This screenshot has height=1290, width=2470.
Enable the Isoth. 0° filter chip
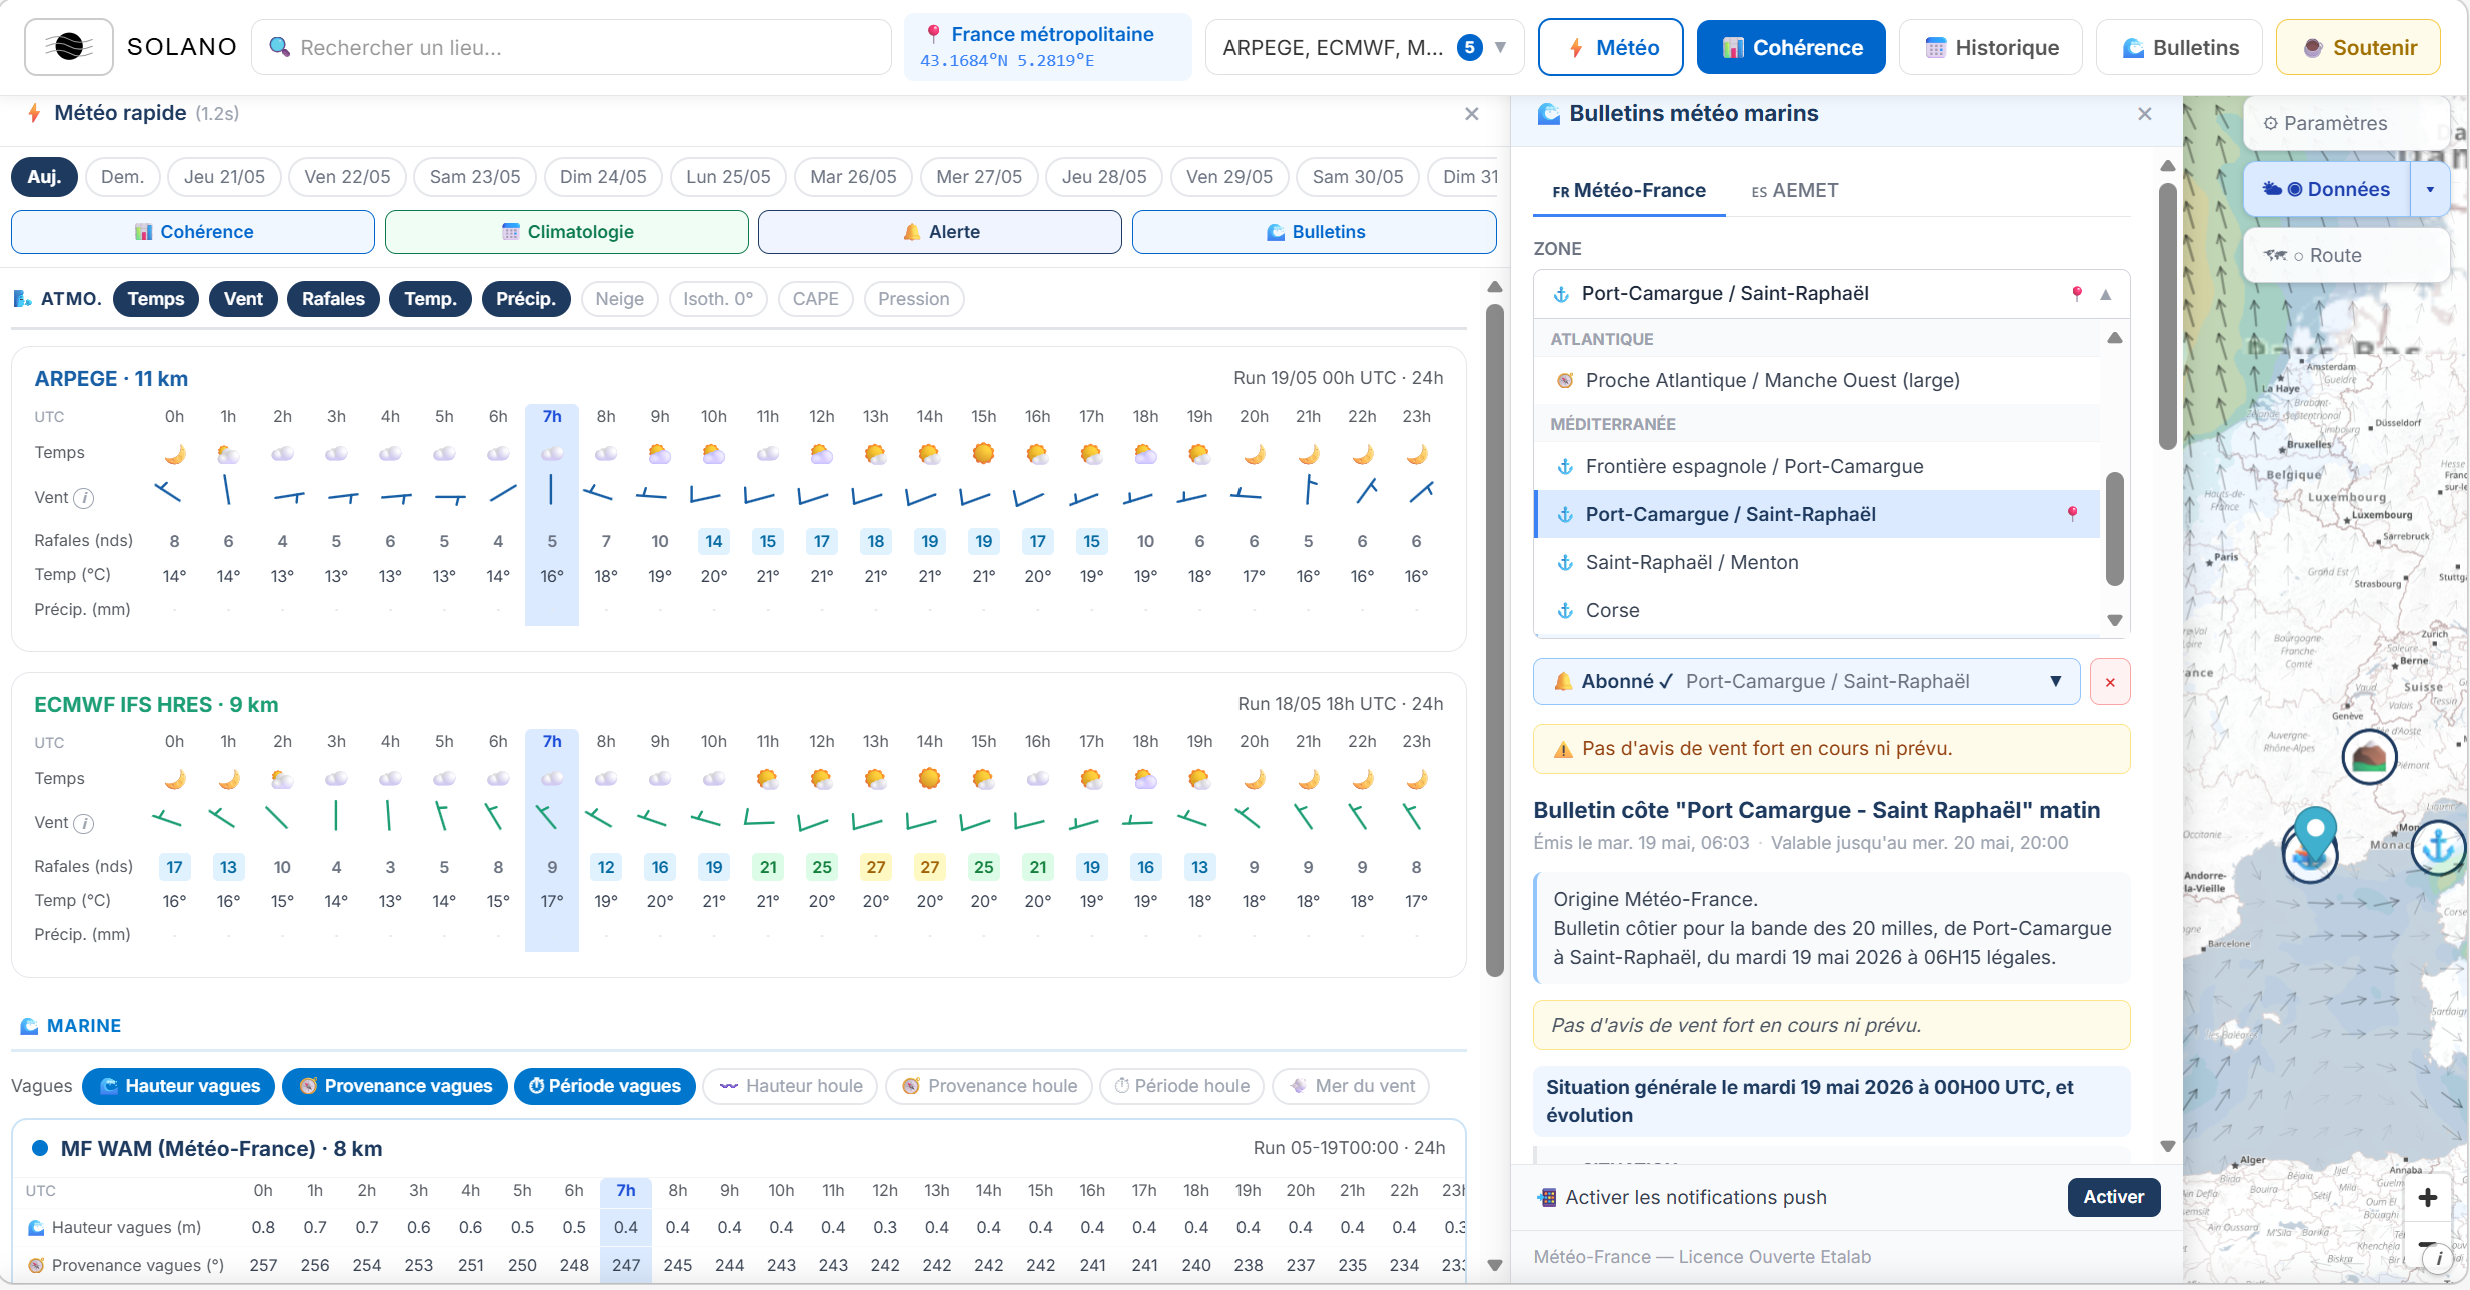point(718,299)
